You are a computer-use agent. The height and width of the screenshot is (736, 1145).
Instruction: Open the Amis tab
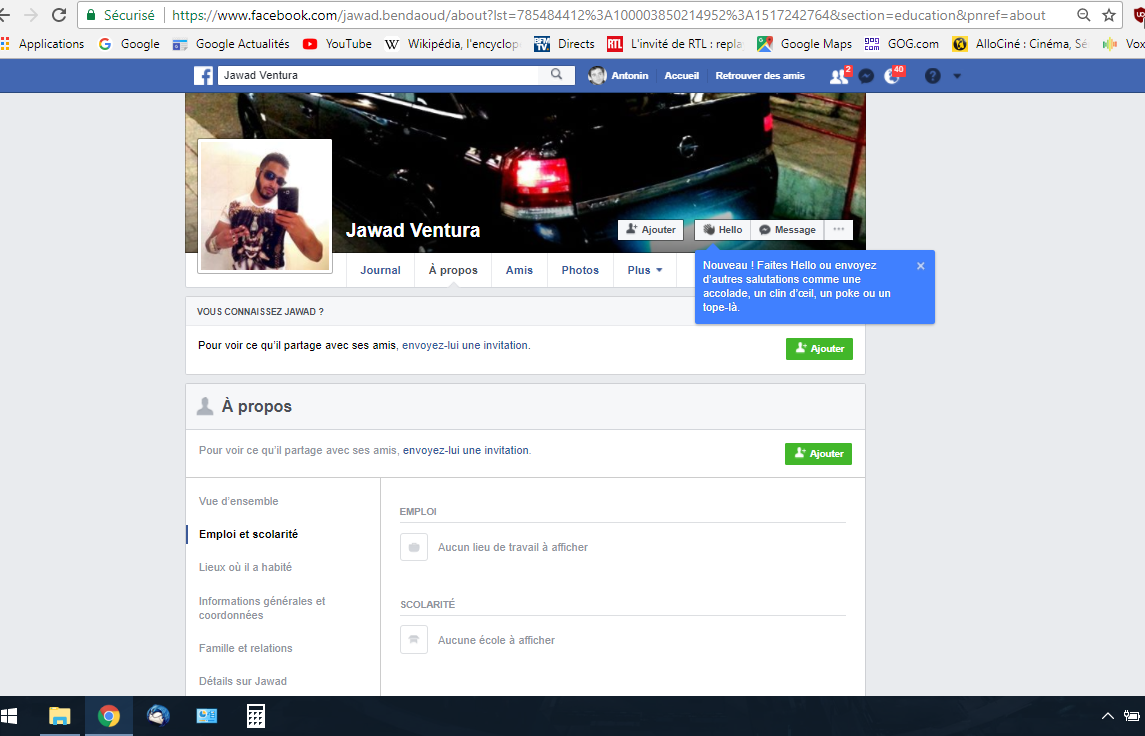point(519,270)
